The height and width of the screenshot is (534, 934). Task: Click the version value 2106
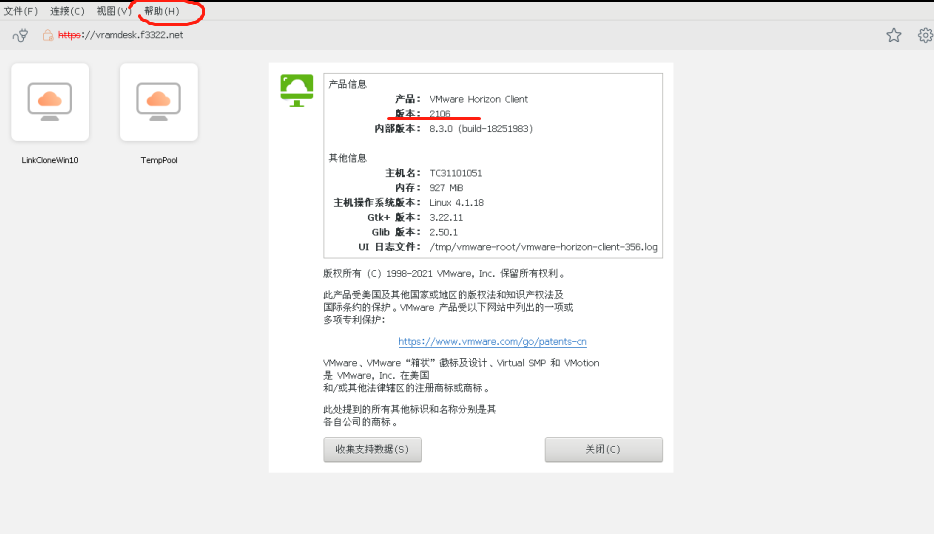pos(440,114)
